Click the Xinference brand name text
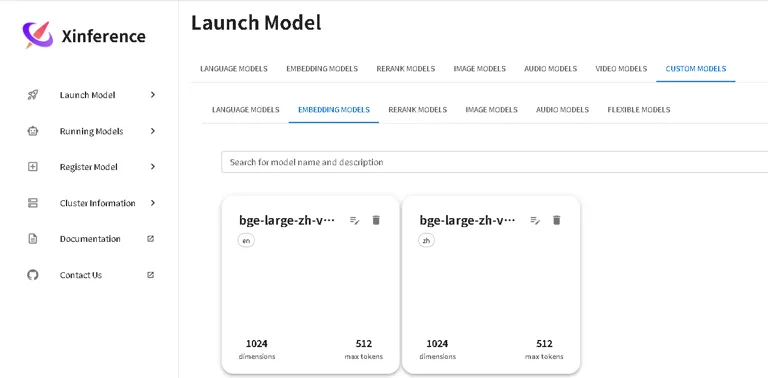The height and width of the screenshot is (378, 769). (x=103, y=36)
